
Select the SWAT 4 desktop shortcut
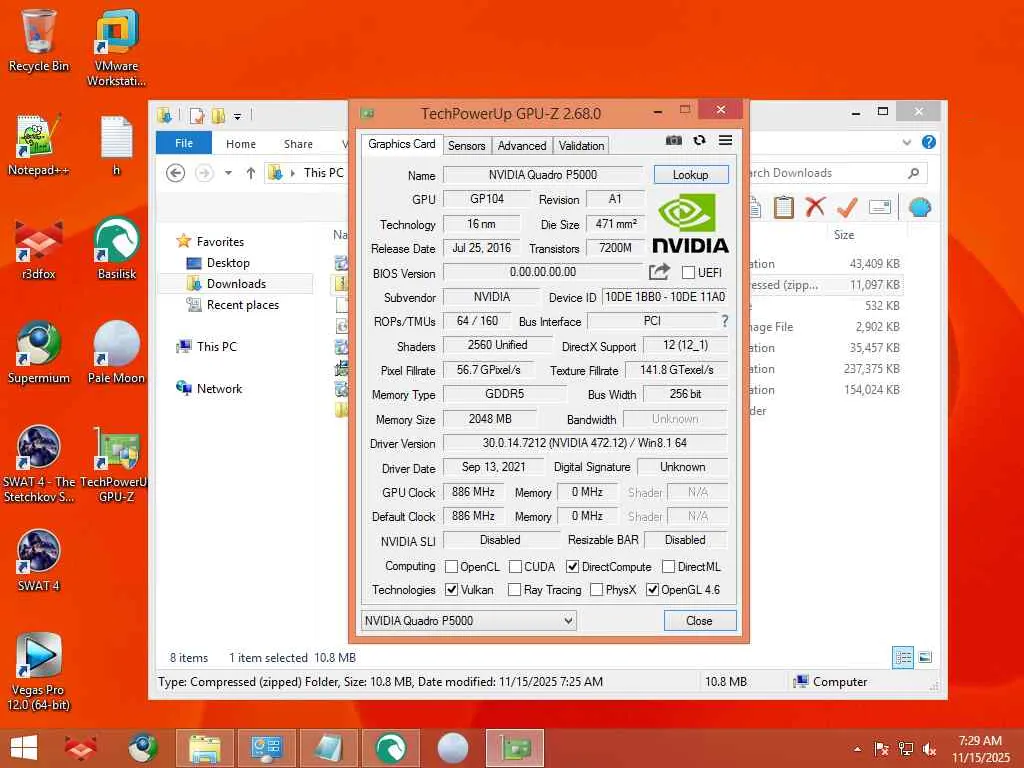(39, 560)
